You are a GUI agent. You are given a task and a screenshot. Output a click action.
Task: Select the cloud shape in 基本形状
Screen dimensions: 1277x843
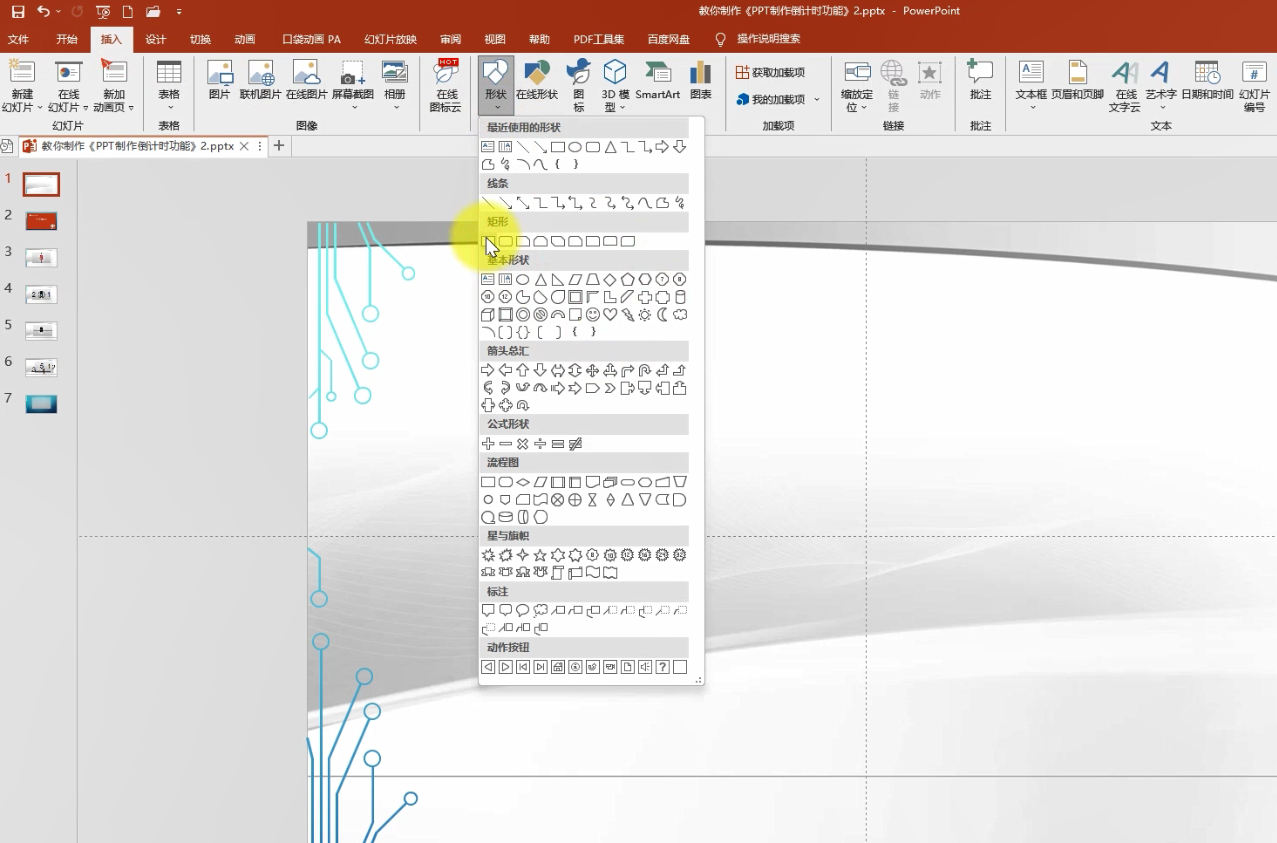tap(680, 315)
